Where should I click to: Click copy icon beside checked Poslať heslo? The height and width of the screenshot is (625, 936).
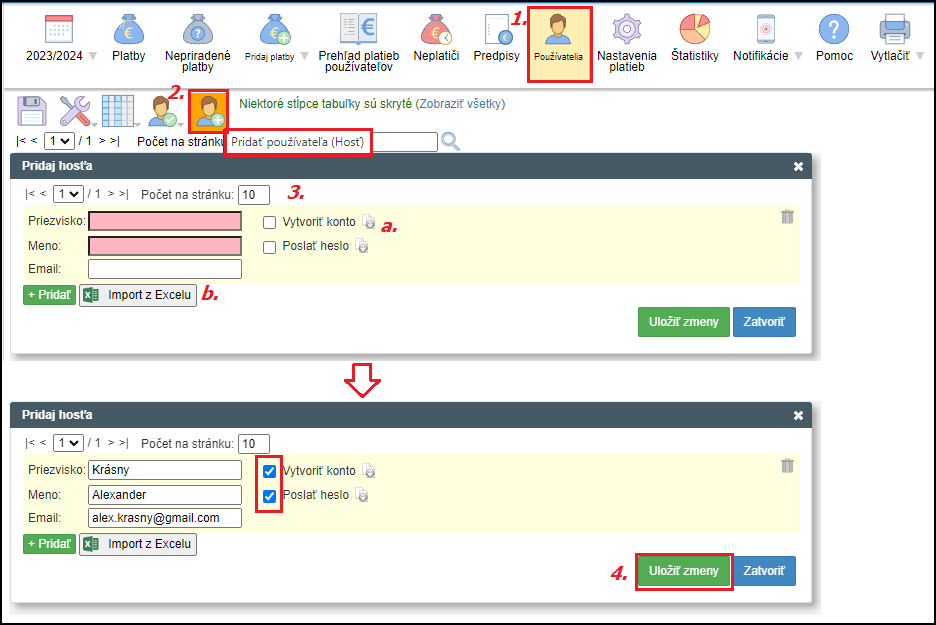click(x=362, y=494)
